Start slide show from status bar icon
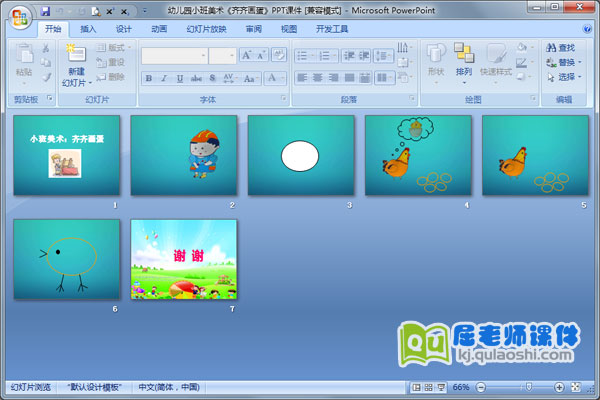The width and height of the screenshot is (600, 400). 441,387
